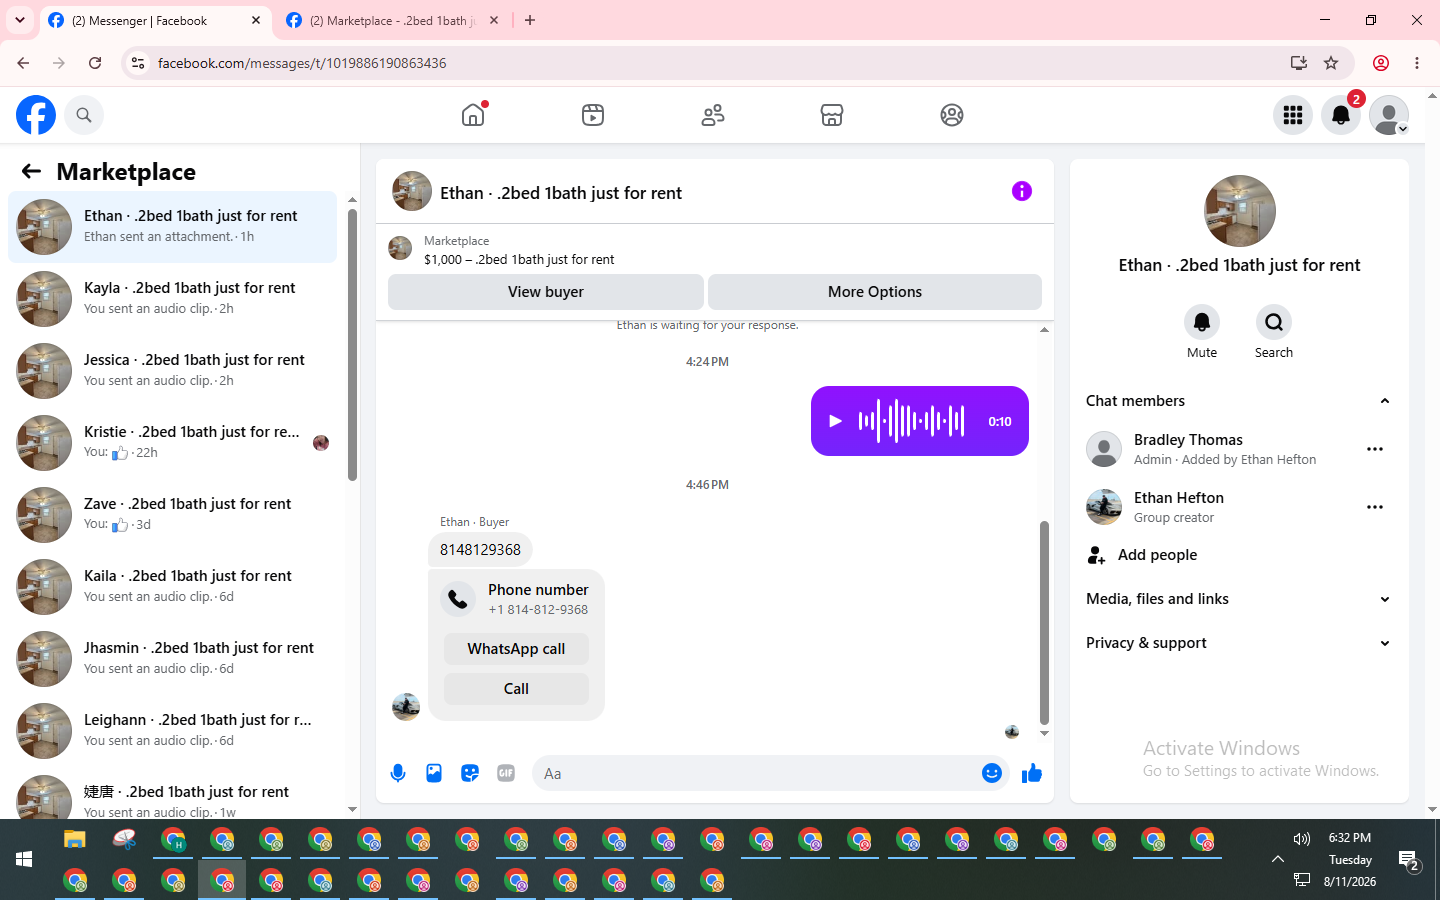The width and height of the screenshot is (1440, 900).
Task: Go back using the Marketplace arrow
Action: click(31, 171)
